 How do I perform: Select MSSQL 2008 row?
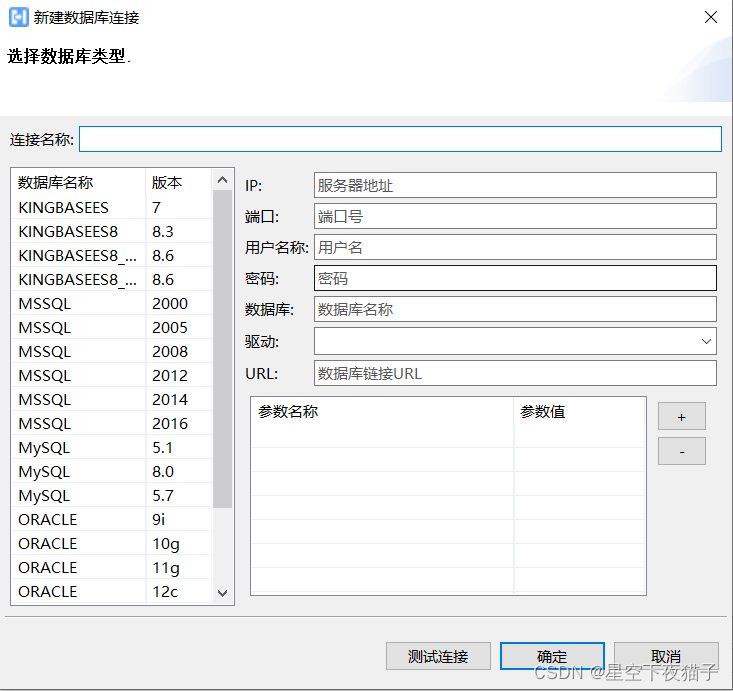pos(112,352)
